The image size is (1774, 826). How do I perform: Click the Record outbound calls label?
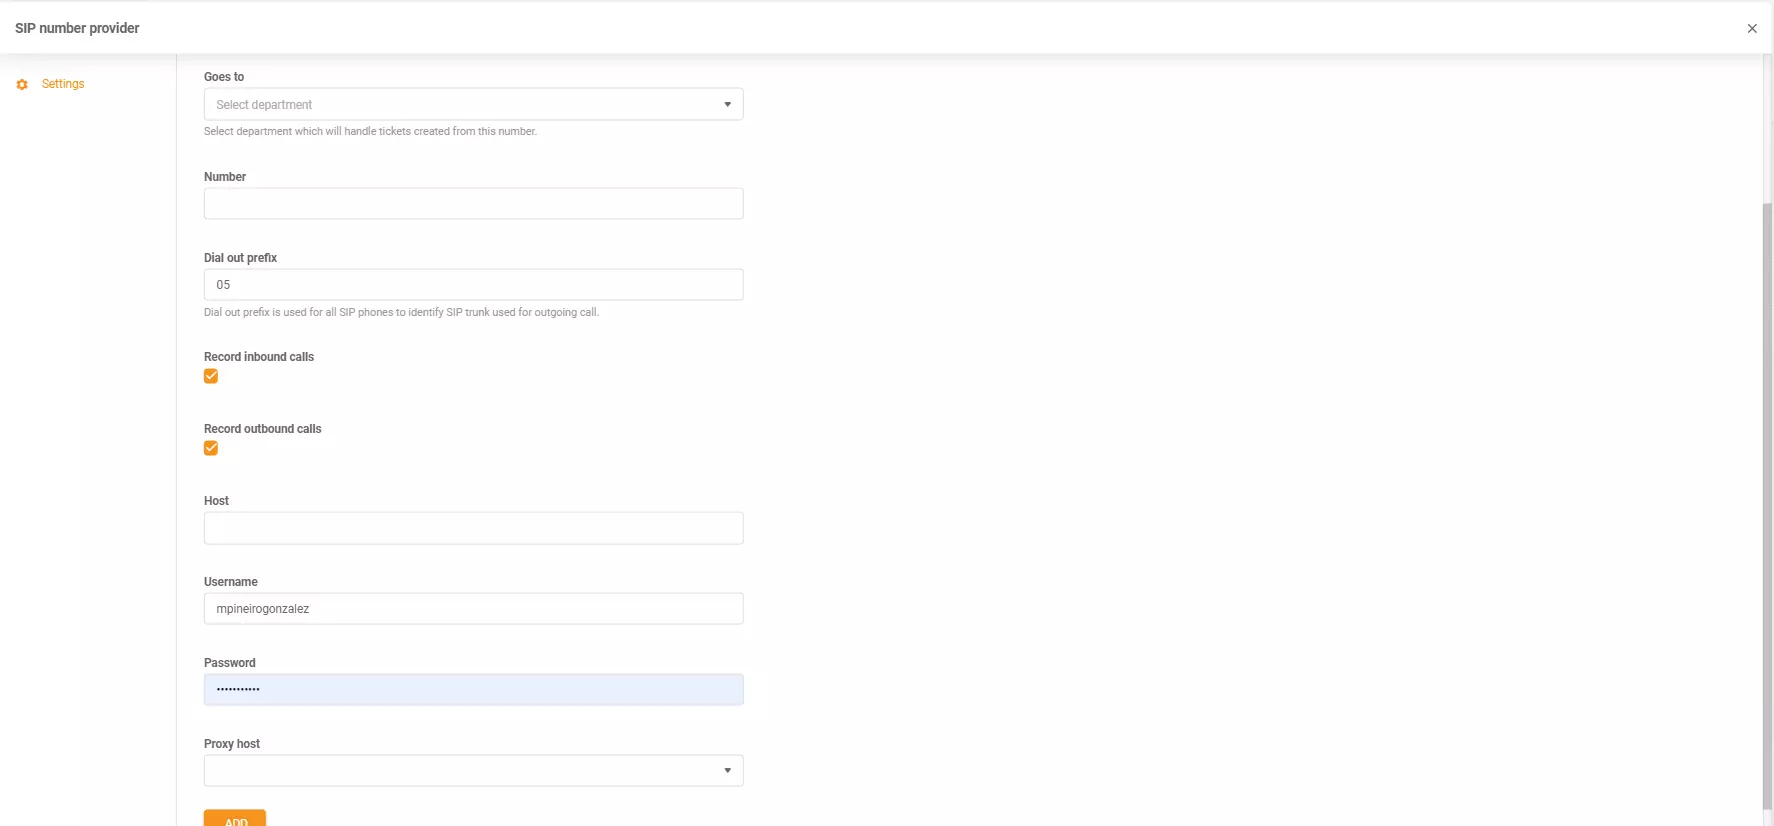(x=263, y=429)
